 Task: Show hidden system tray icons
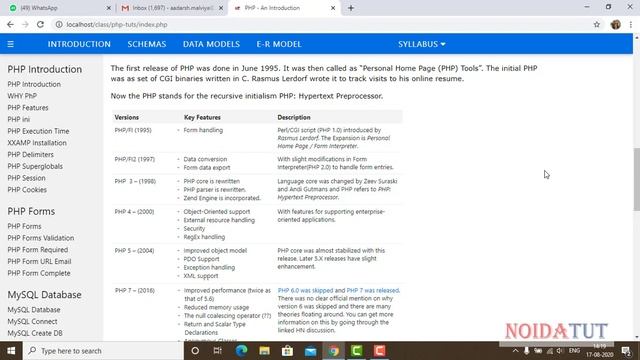[516, 351]
